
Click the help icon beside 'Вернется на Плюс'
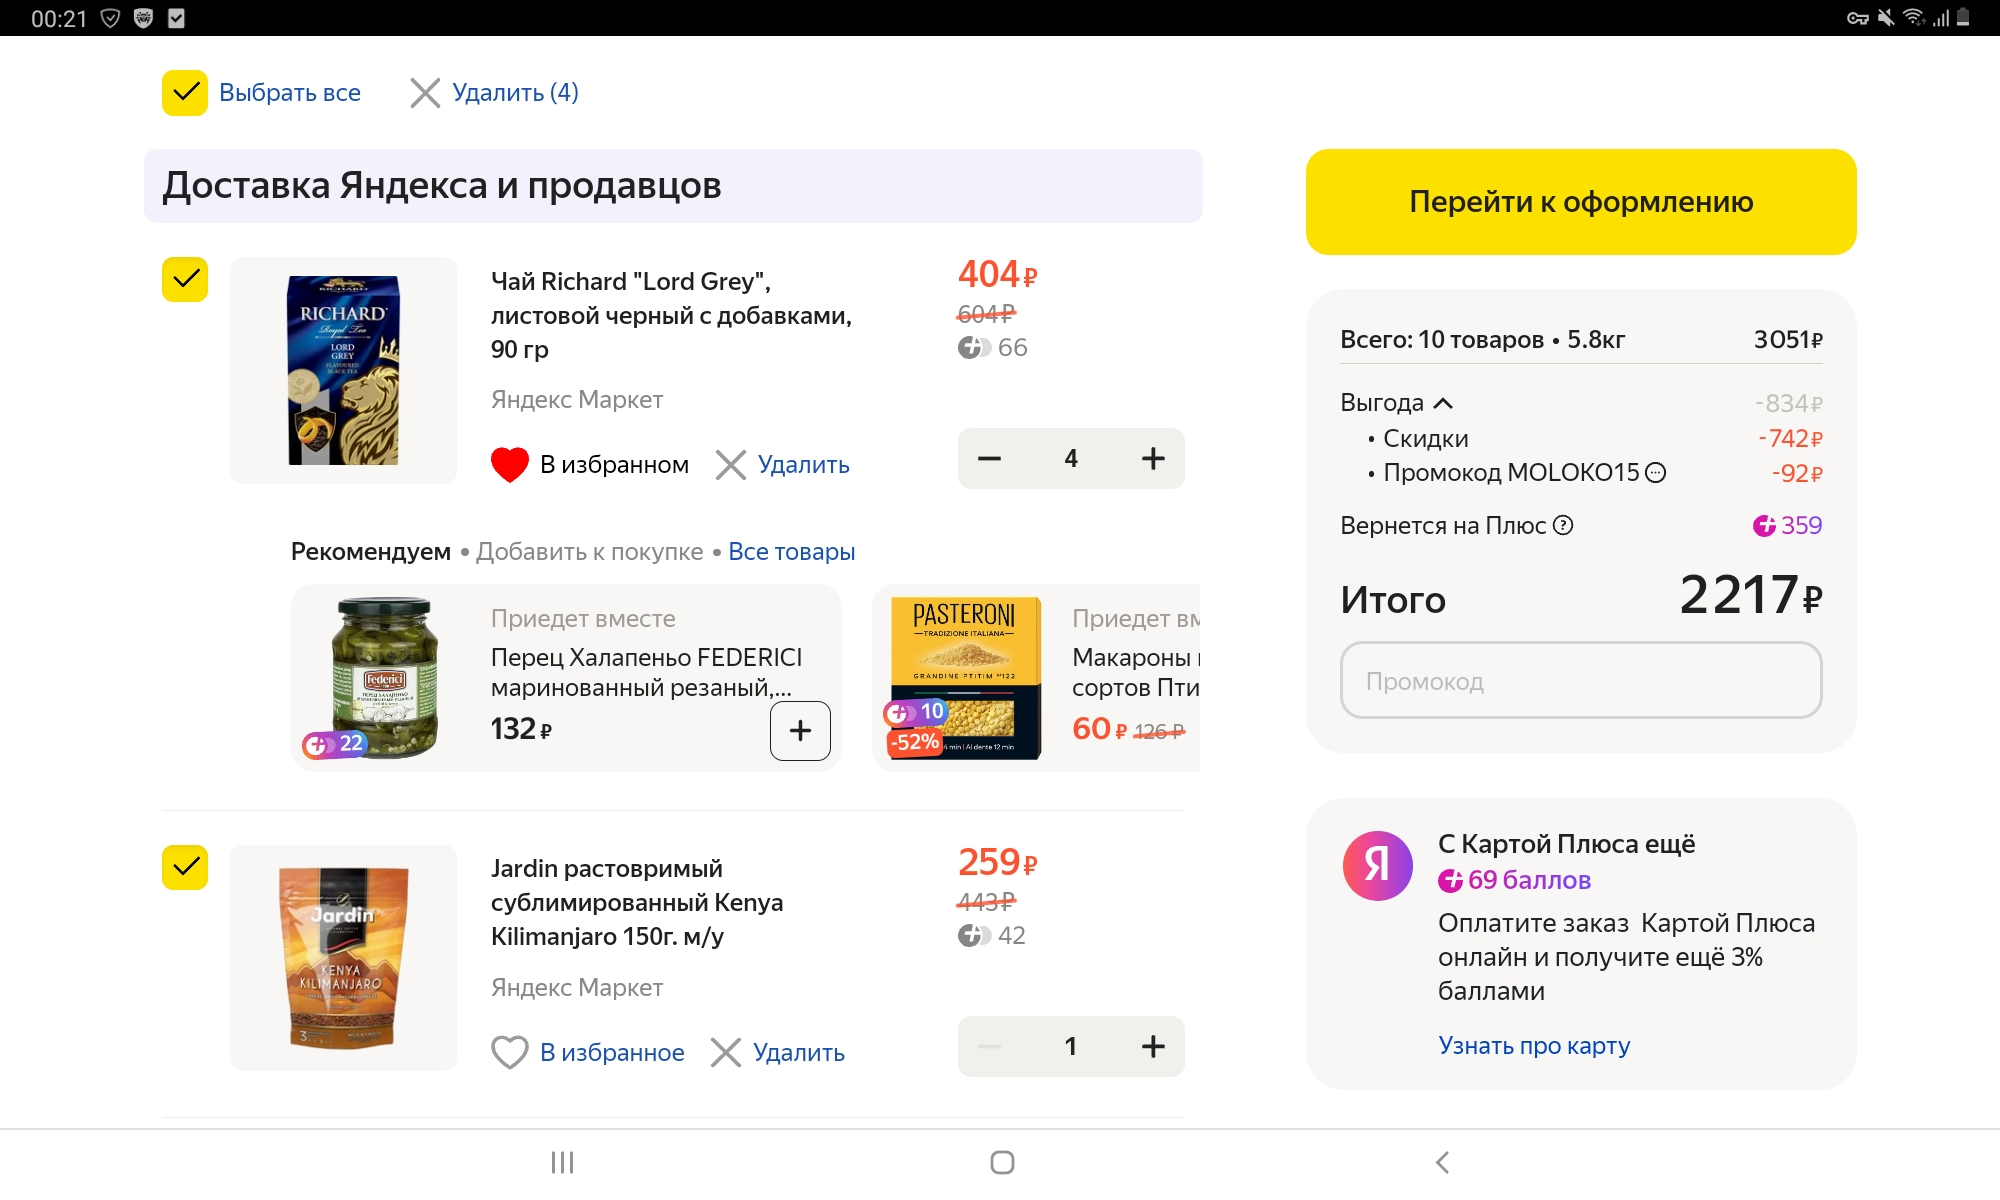coord(1563,525)
